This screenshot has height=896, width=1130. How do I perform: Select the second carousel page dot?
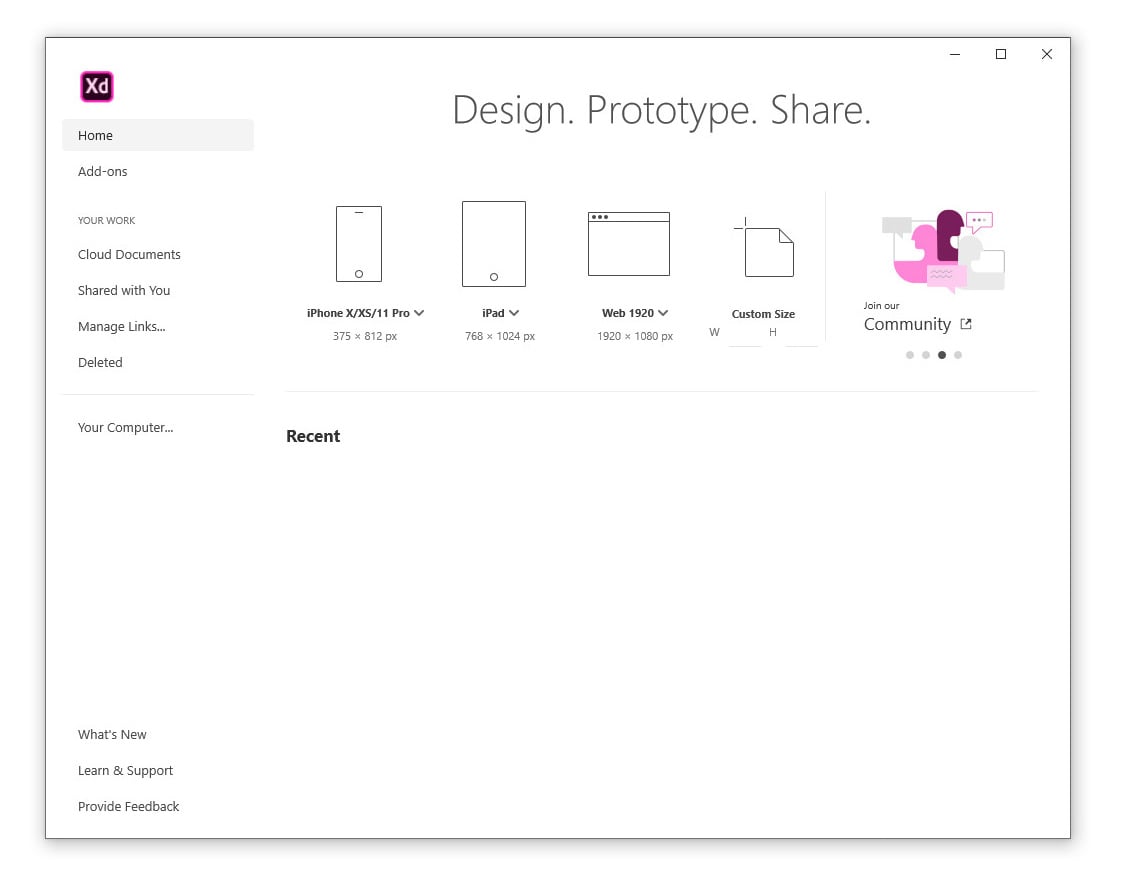[x=925, y=355]
